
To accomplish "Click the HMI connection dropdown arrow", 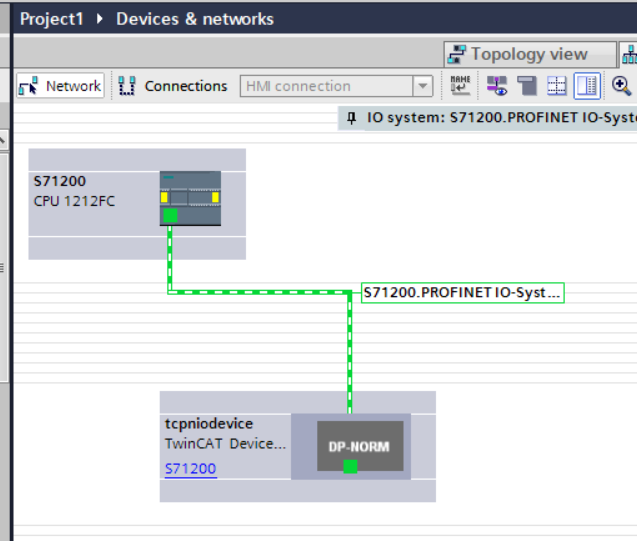I will click(x=422, y=86).
